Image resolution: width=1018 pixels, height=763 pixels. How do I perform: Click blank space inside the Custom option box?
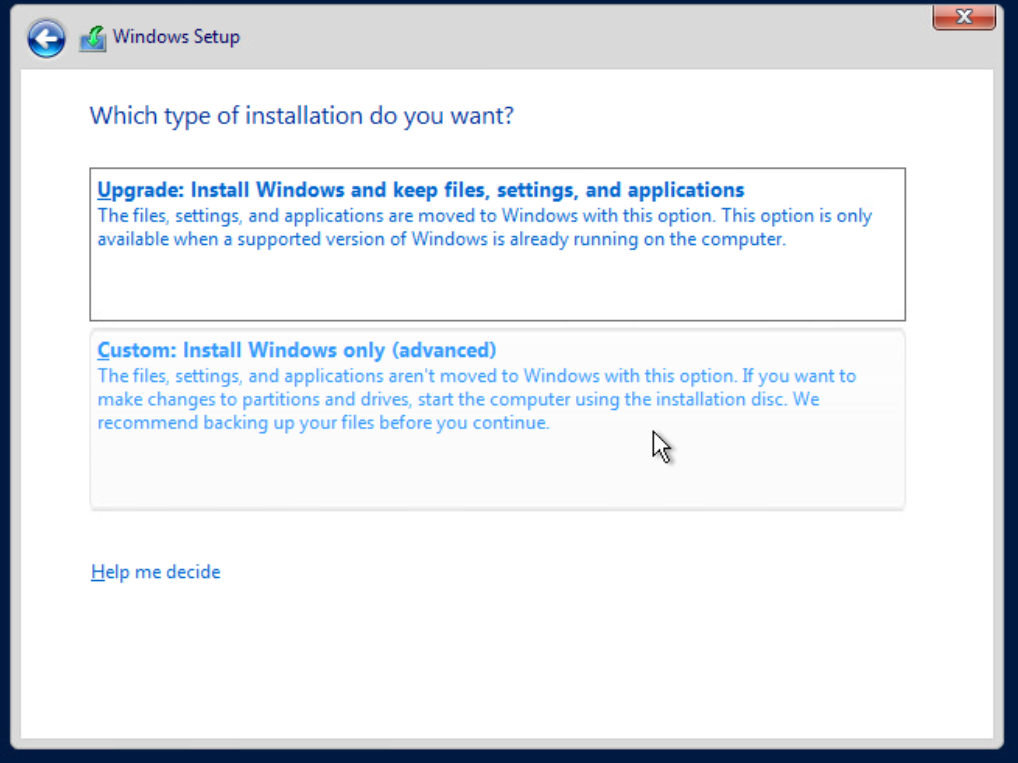coord(497,470)
